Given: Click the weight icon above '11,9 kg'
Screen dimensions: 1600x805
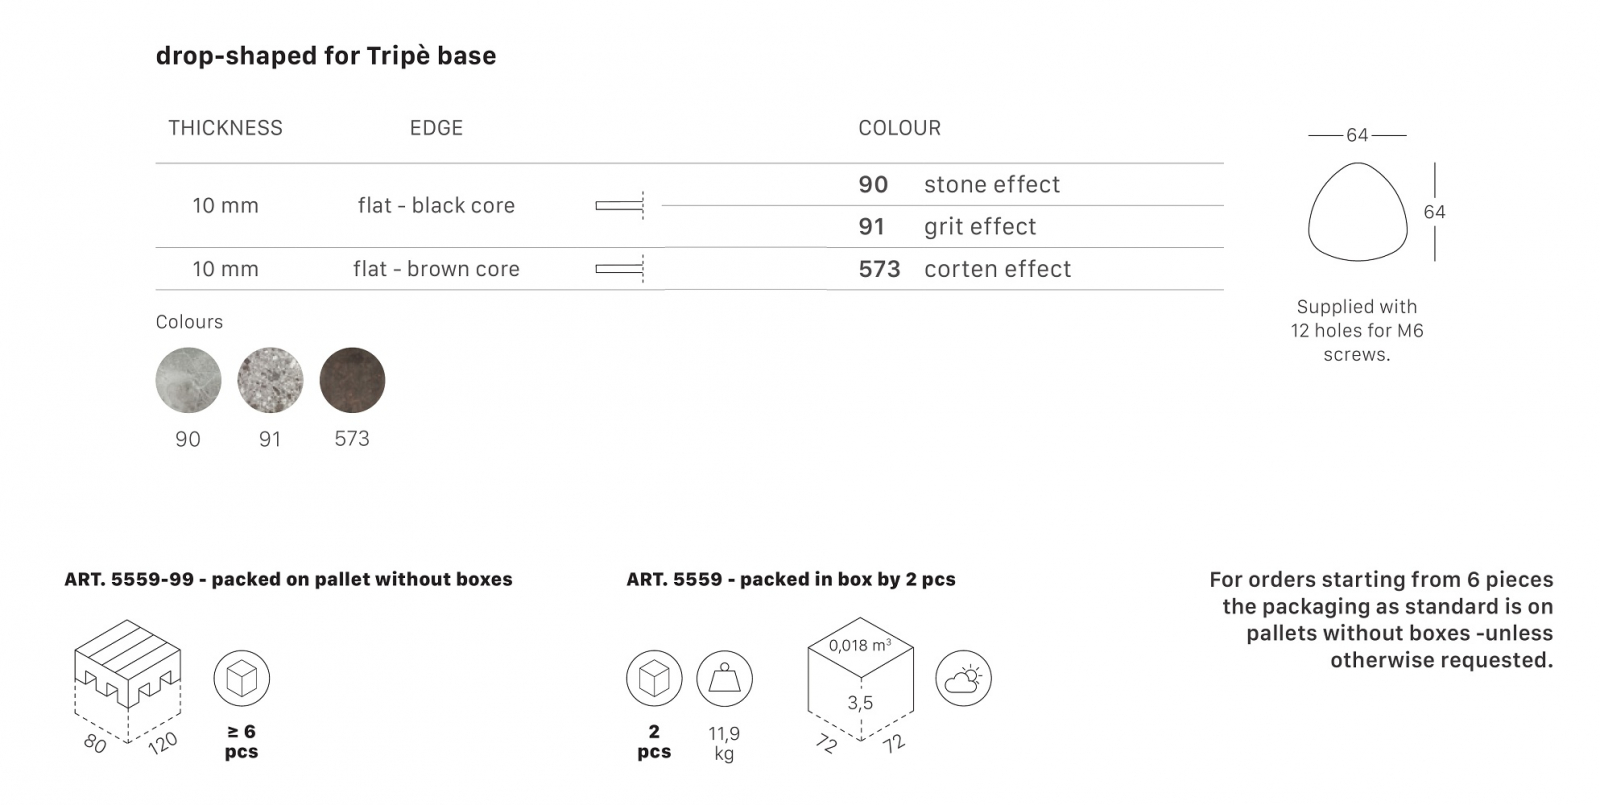Looking at the screenshot, I should coord(724,678).
